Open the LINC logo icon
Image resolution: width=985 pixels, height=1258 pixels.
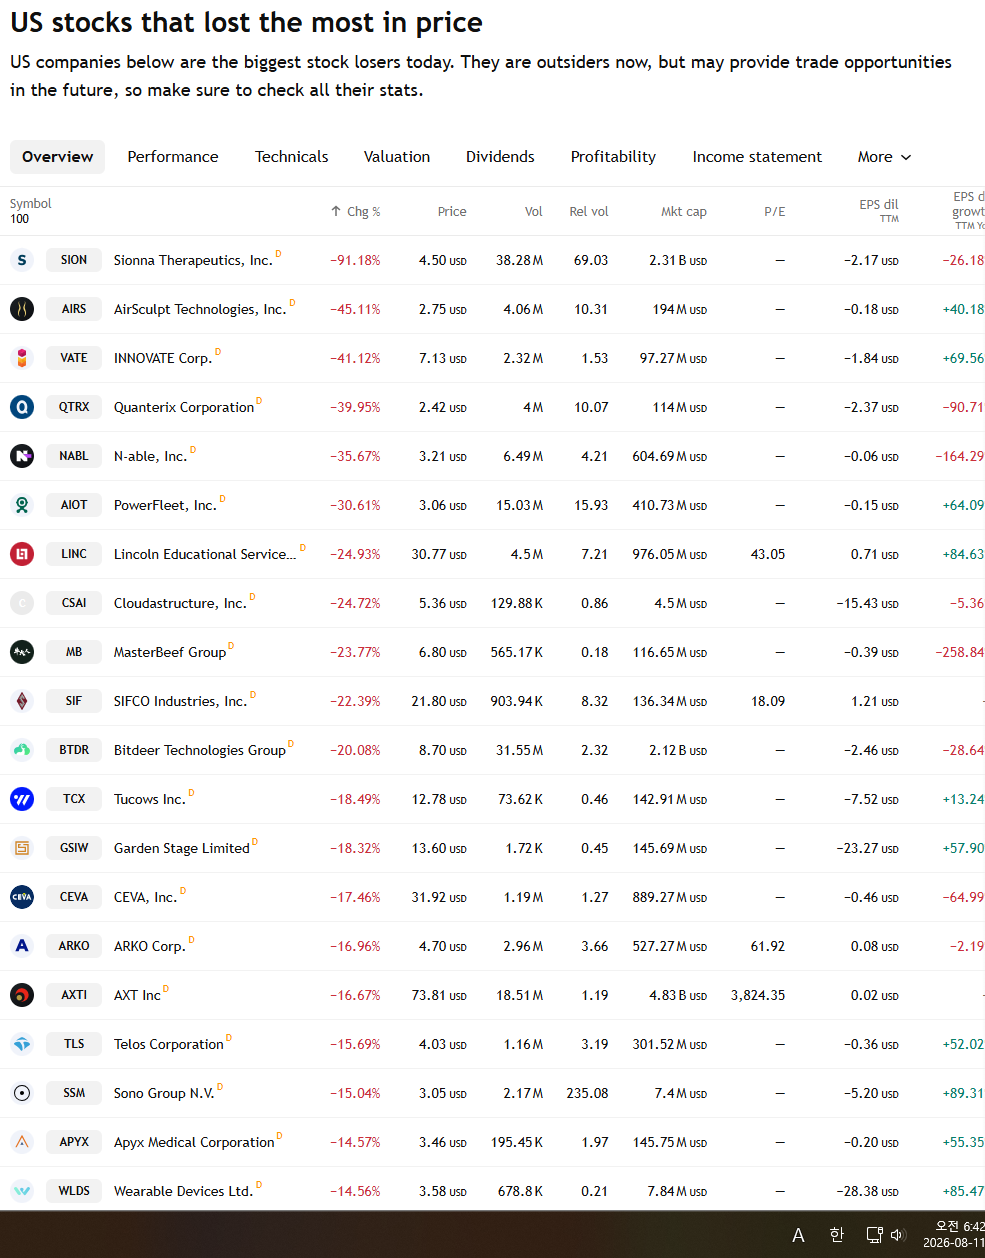tap(22, 554)
